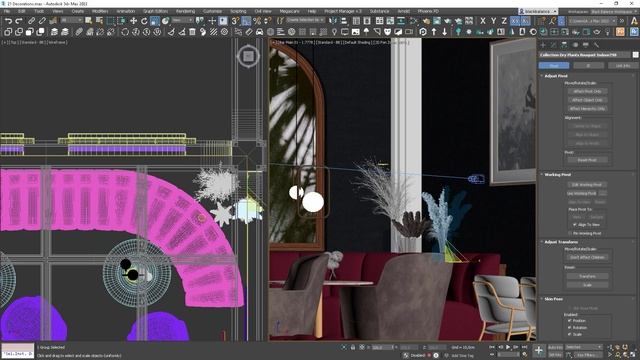640x360 pixels.
Task: Switch to the Link Info hierarchy tab
Action: pyautogui.click(x=622, y=65)
